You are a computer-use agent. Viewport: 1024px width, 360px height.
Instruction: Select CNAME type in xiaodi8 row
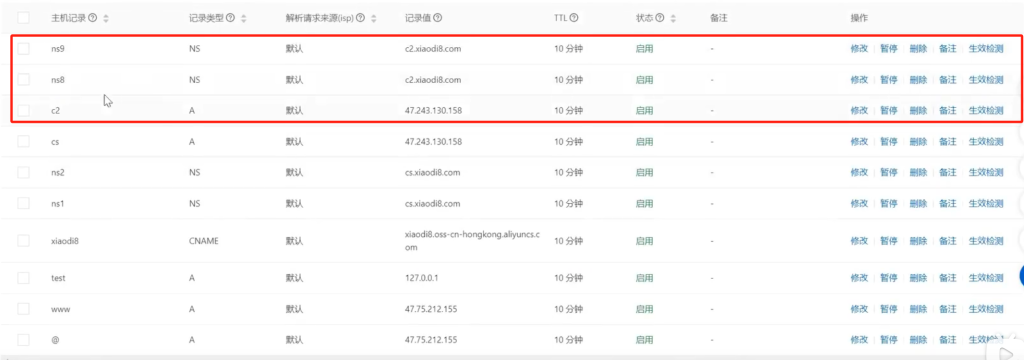[x=204, y=241]
